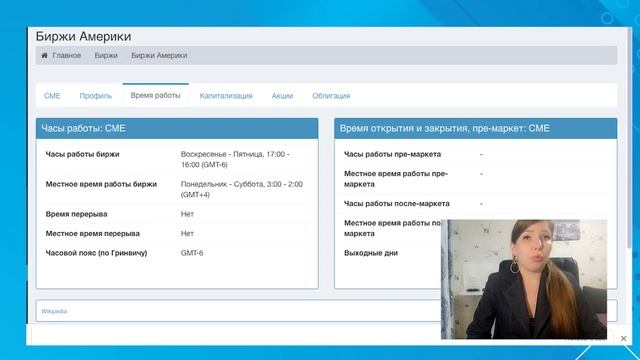Select text 'Понедельник - Суббота, 3:00 - 2:00 (GMT+4)'

[242, 189]
